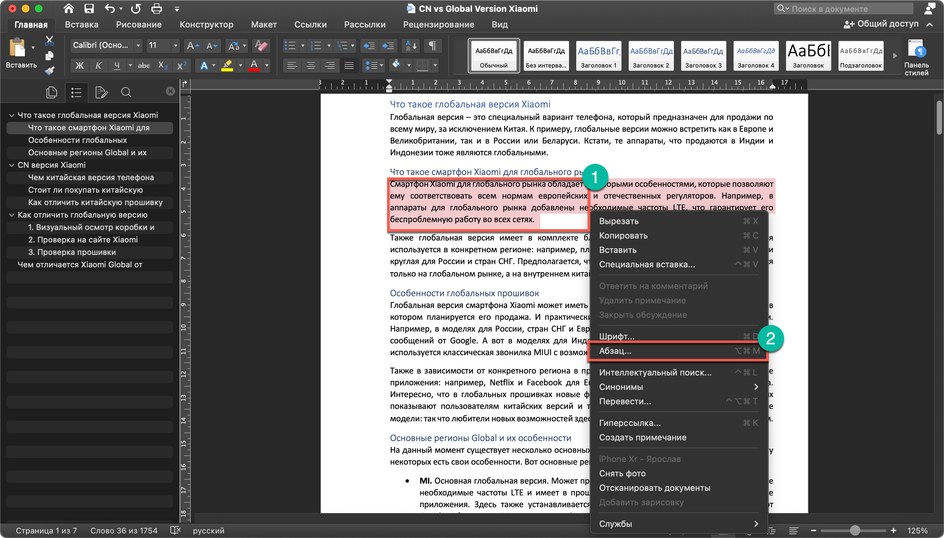Open the document map list icon
The width and height of the screenshot is (944, 538).
(76, 92)
